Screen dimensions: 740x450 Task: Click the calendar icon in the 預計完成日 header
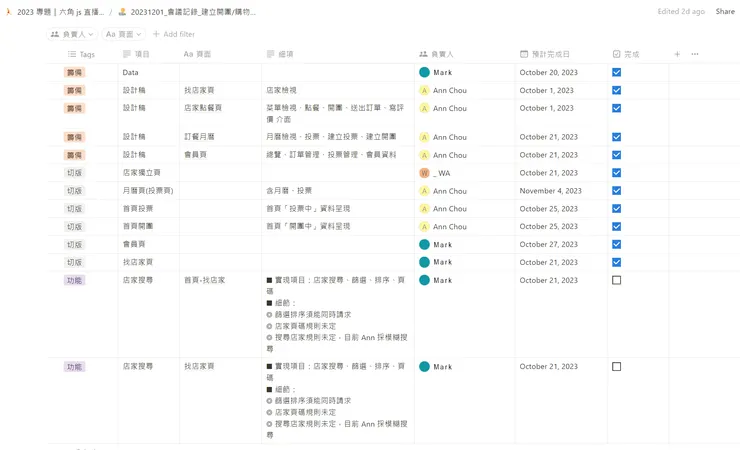[524, 54]
